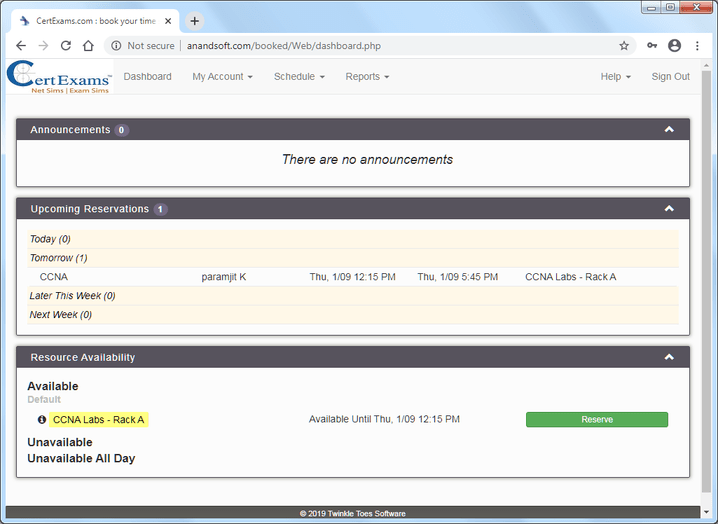Click the Not secure info icon
Image resolution: width=718 pixels, height=524 pixels.
pyautogui.click(x=116, y=46)
